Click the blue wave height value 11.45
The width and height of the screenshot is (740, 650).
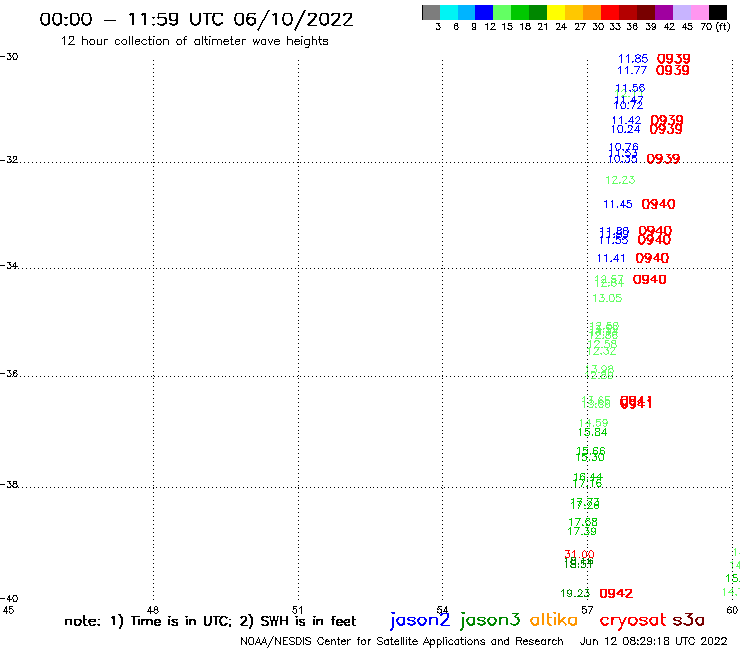[x=618, y=204]
